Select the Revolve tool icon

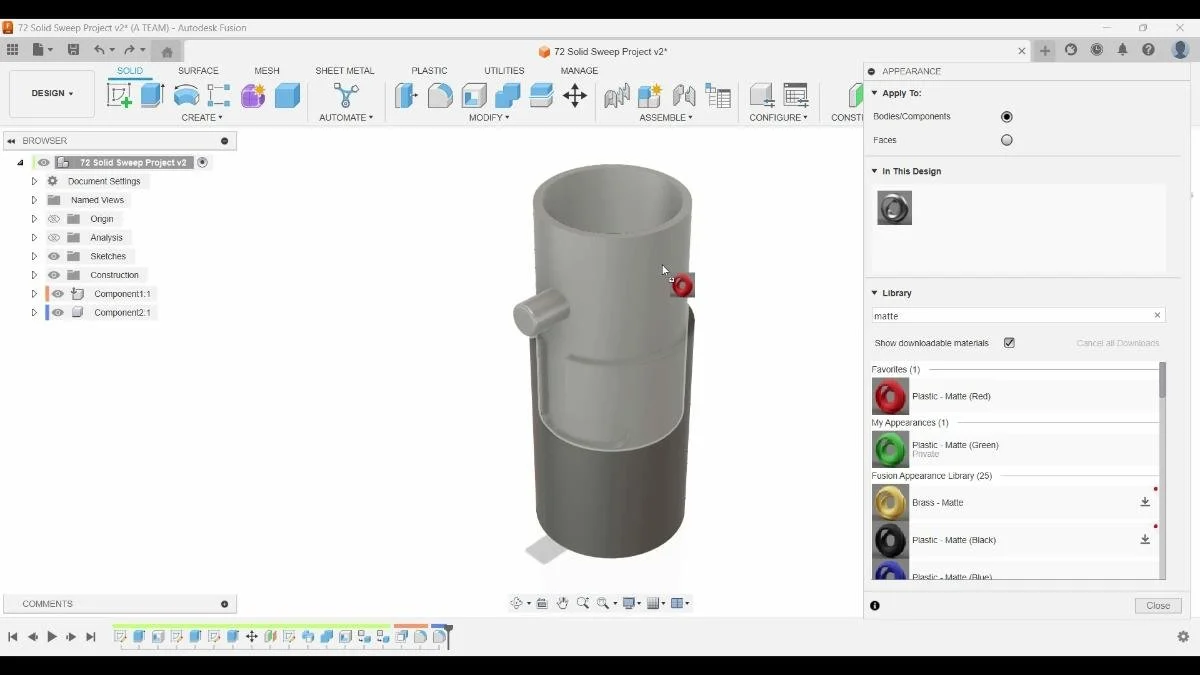pyautogui.click(x=186, y=95)
